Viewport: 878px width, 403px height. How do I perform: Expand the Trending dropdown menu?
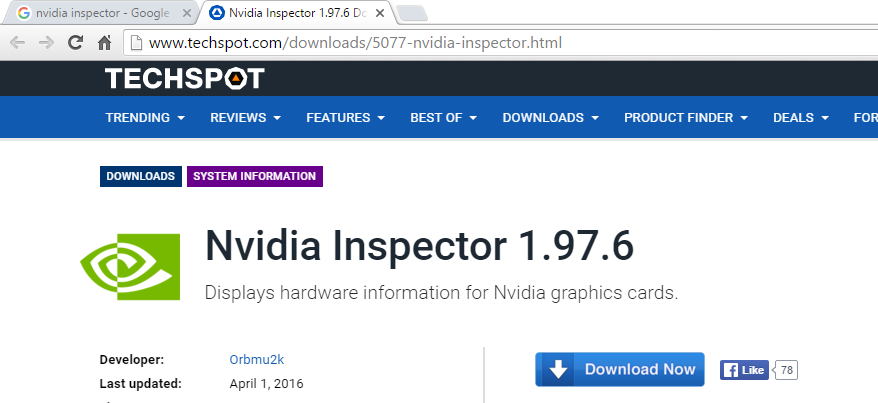[x=145, y=117]
